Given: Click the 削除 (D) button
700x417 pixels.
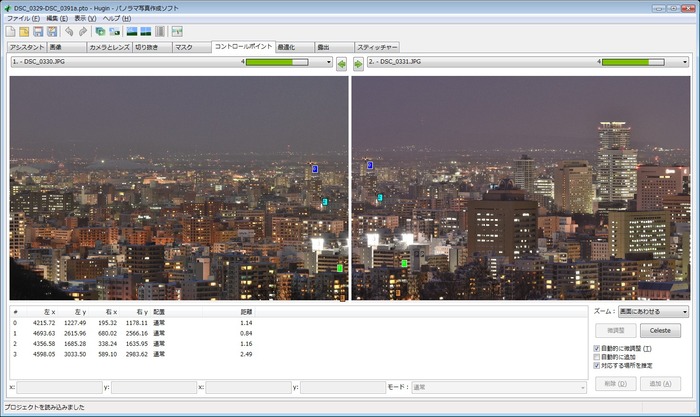Looking at the screenshot, I should point(616,384).
